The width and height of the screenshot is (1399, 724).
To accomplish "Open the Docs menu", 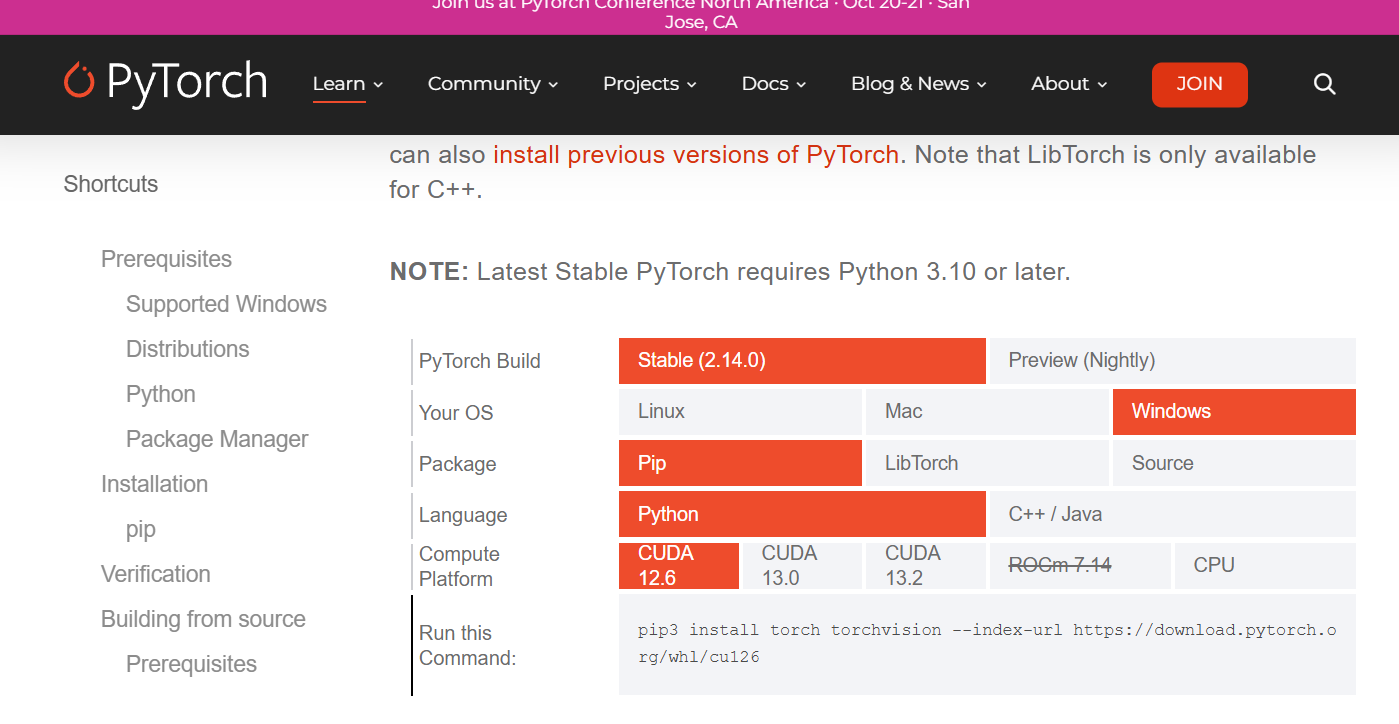I will coord(774,84).
